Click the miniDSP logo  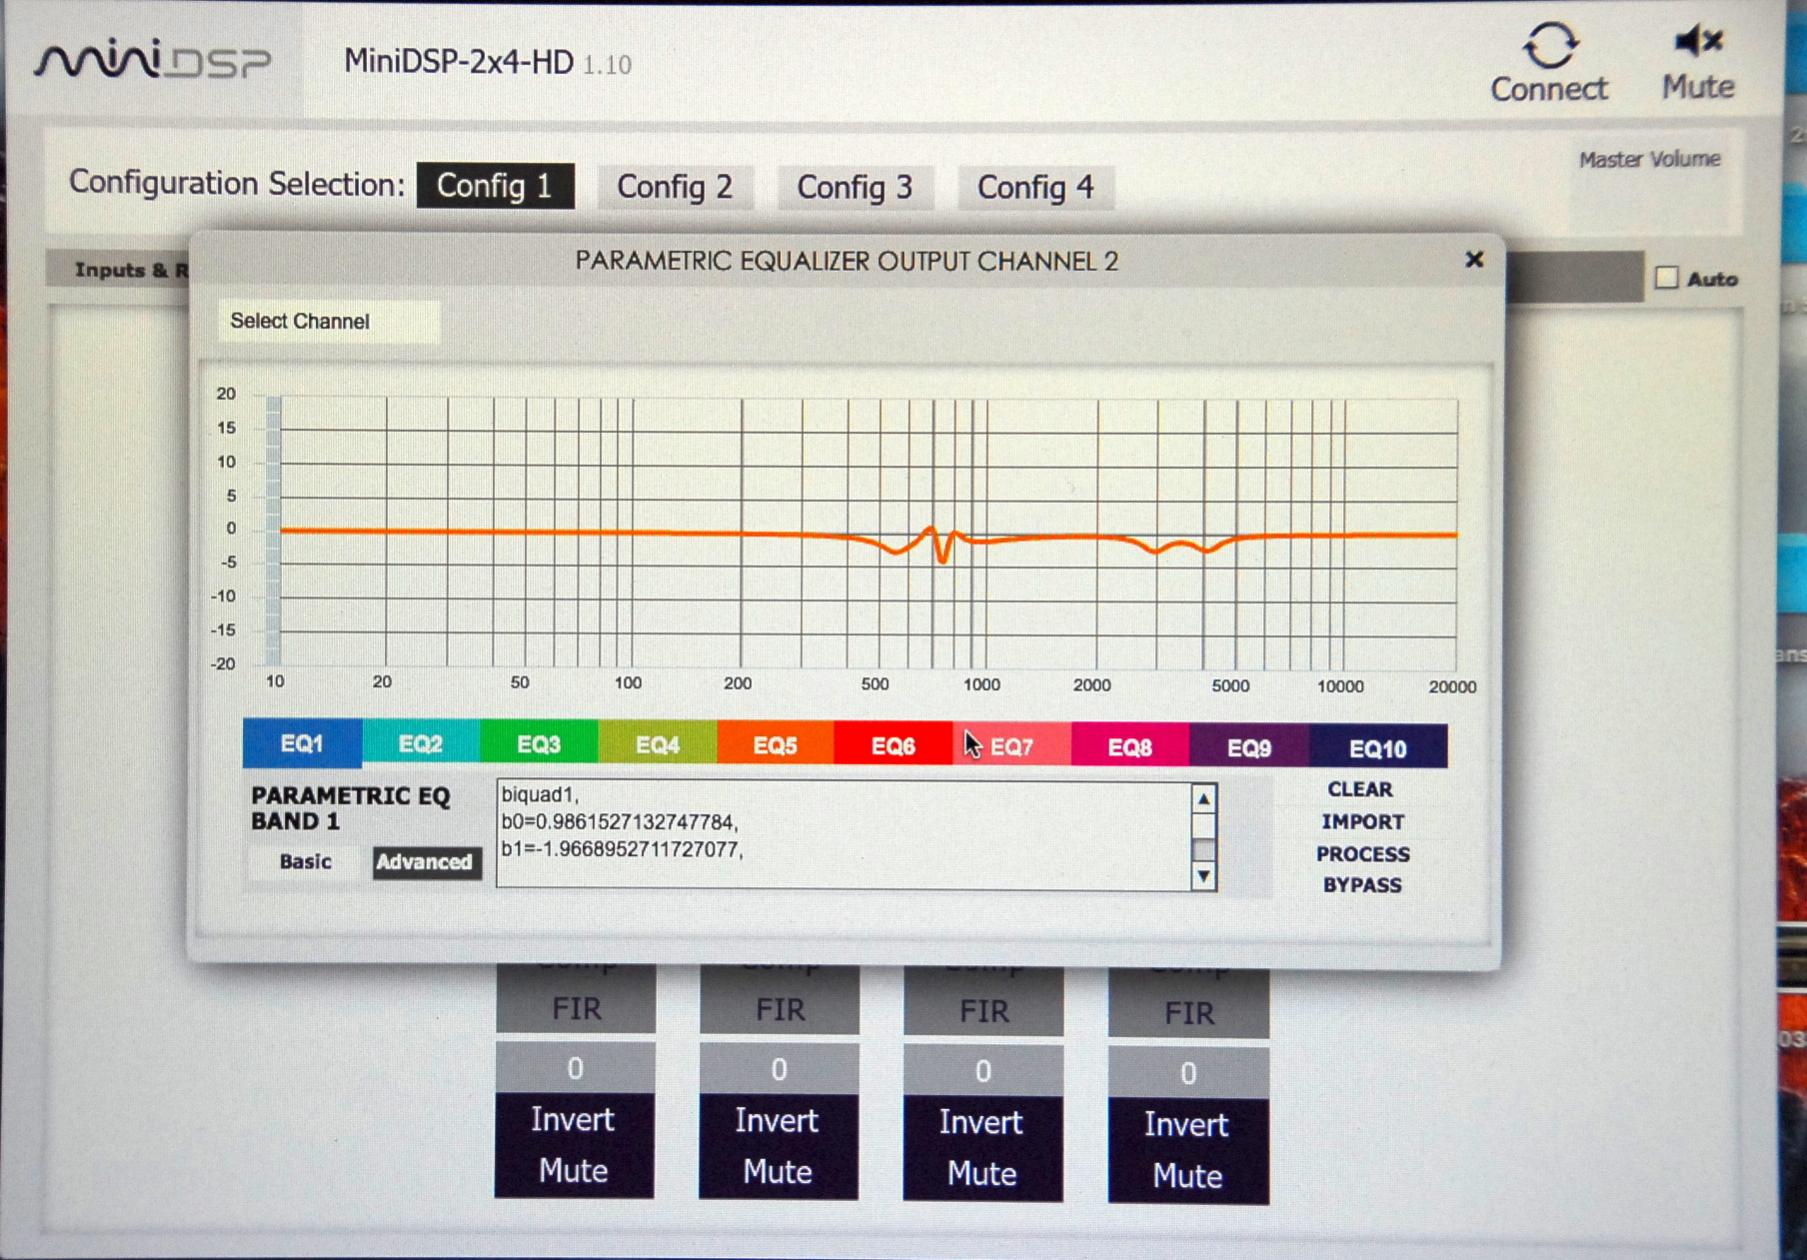tap(152, 60)
